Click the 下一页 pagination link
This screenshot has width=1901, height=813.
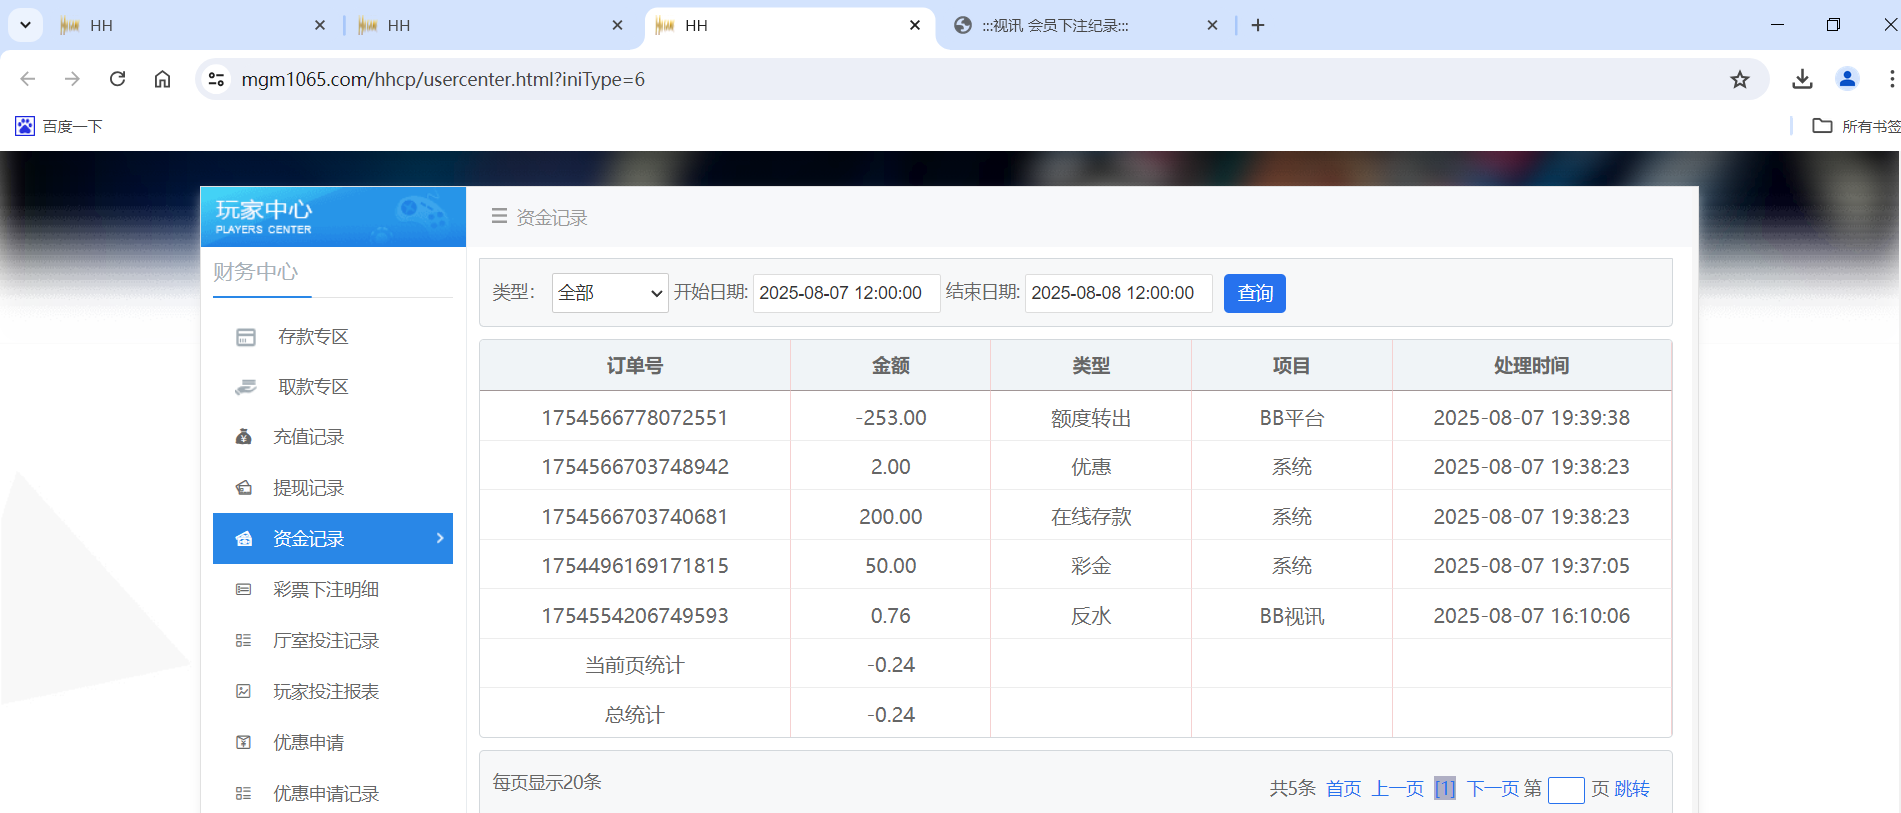(1491, 789)
